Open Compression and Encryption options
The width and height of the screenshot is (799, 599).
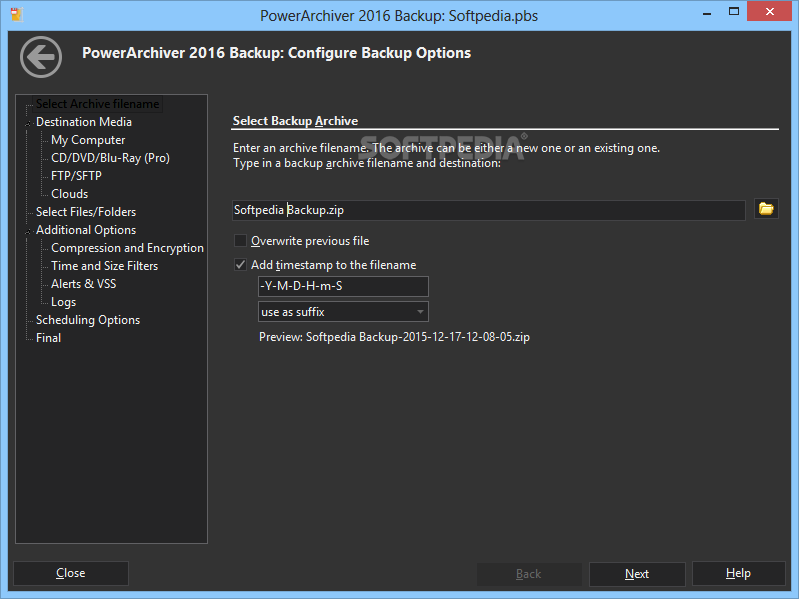point(127,248)
